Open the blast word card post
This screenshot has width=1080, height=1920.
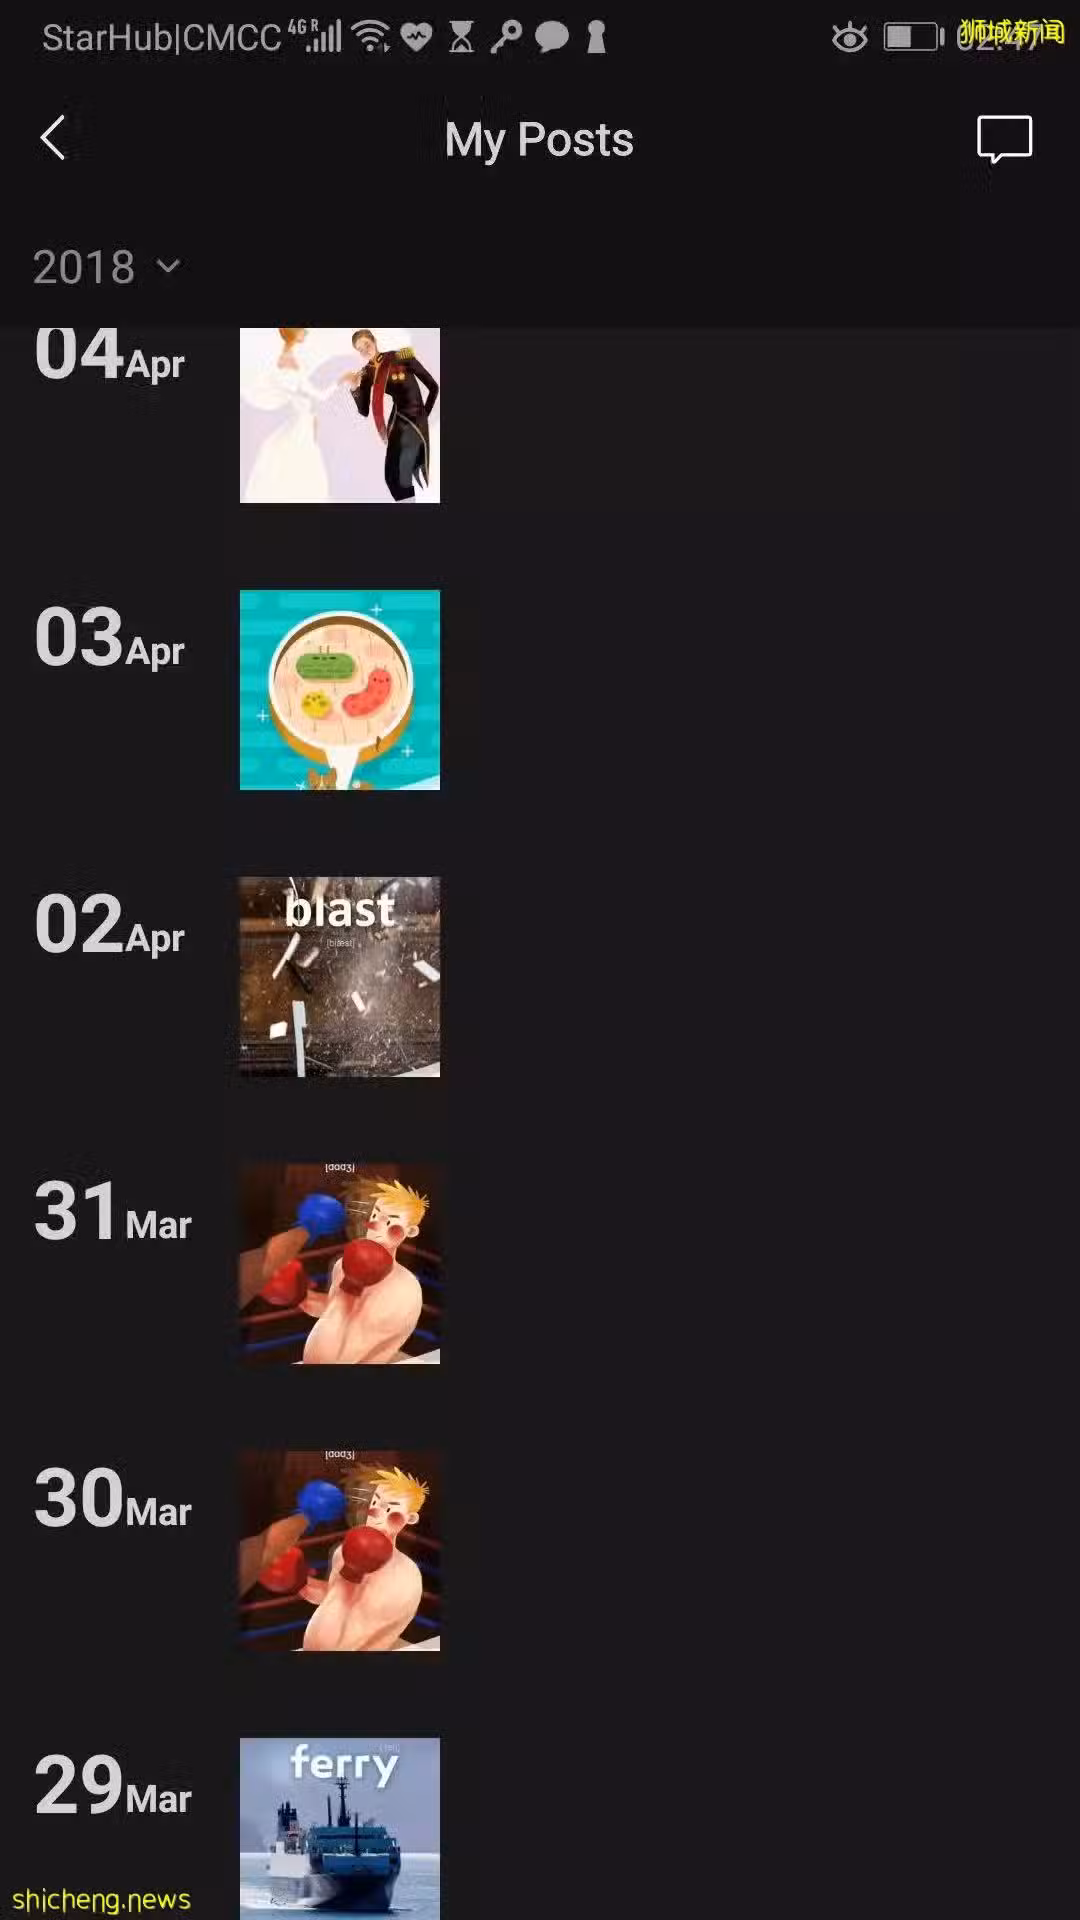pos(340,977)
